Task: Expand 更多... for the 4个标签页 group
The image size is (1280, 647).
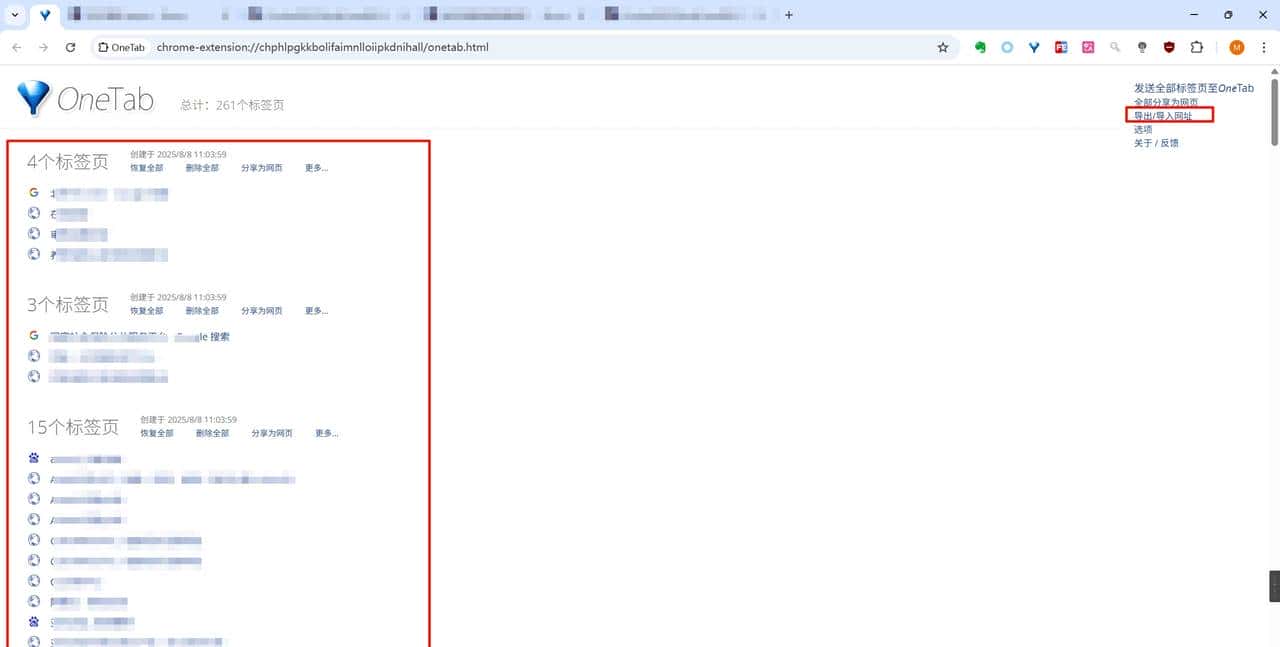Action: (316, 168)
